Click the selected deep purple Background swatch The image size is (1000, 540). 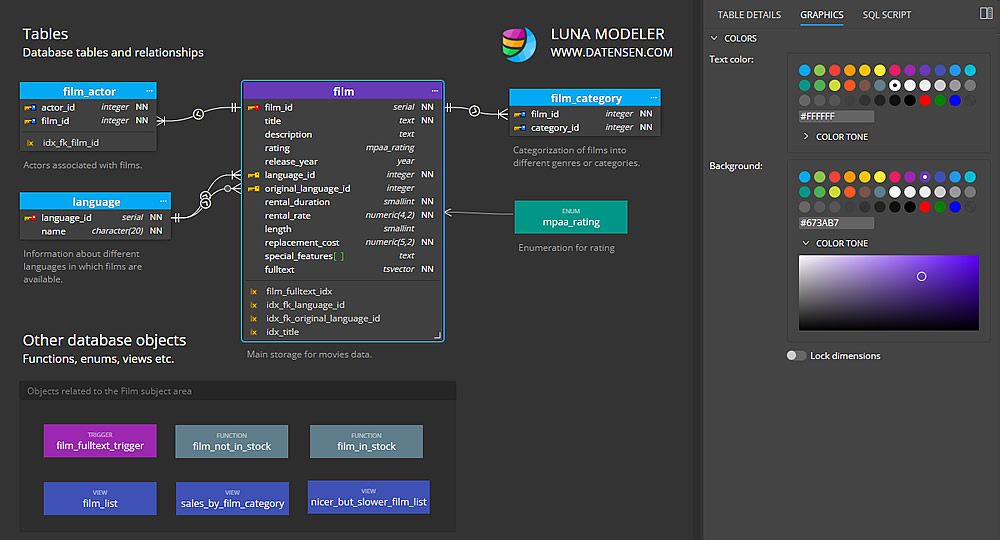coord(925,177)
